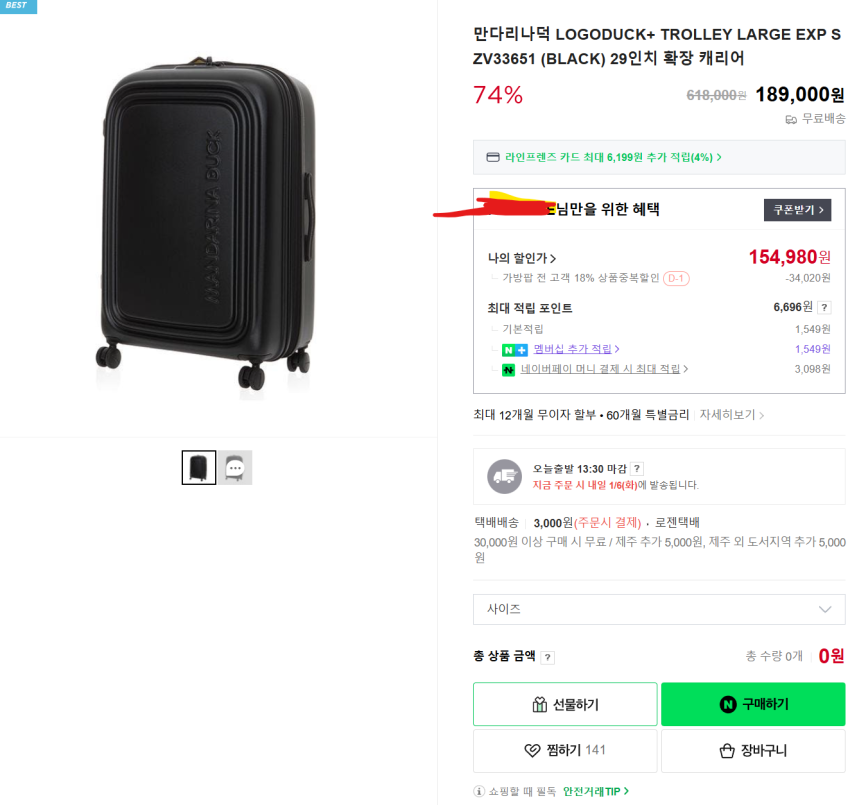Click the delivery truck circle icon
Screen dimensions: 850x805
pyautogui.click(x=504, y=476)
